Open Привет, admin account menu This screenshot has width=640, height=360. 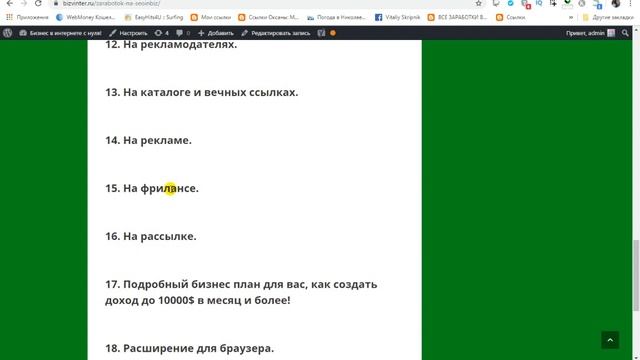click(590, 33)
